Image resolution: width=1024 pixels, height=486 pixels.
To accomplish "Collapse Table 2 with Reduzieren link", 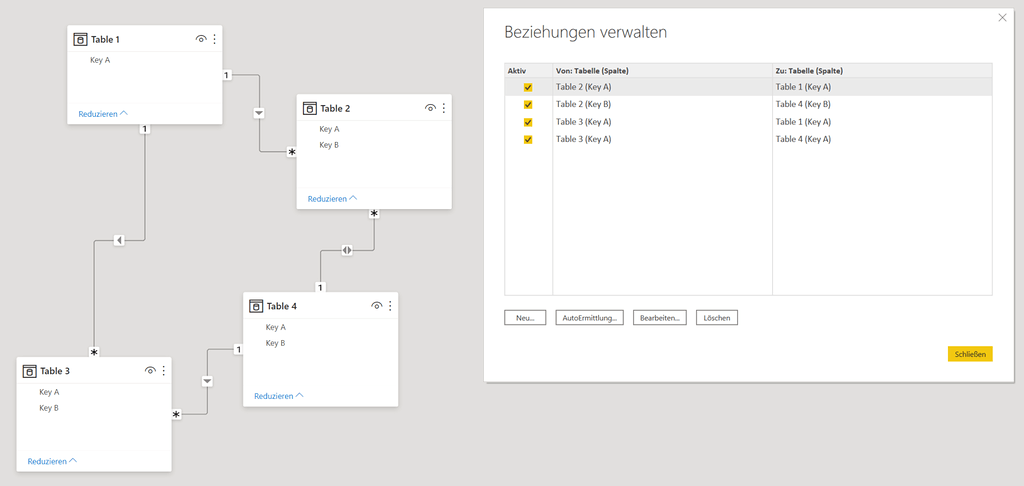I will click(x=332, y=199).
